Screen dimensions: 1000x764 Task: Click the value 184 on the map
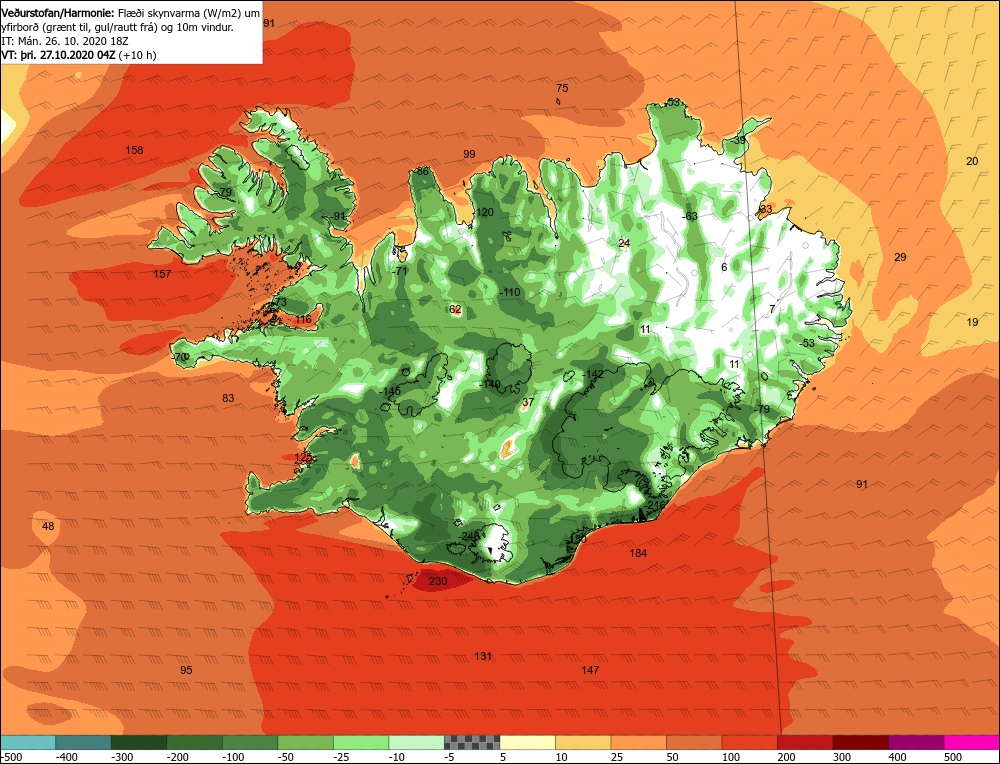638,553
